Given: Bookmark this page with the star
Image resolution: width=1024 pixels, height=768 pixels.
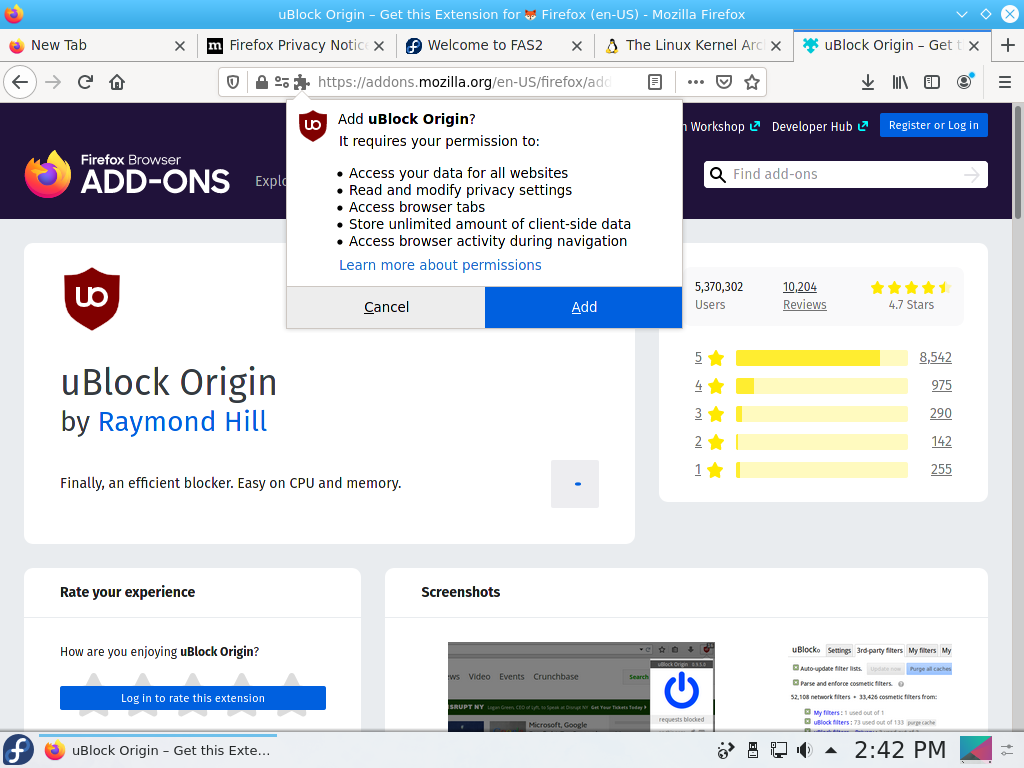Looking at the screenshot, I should (752, 82).
